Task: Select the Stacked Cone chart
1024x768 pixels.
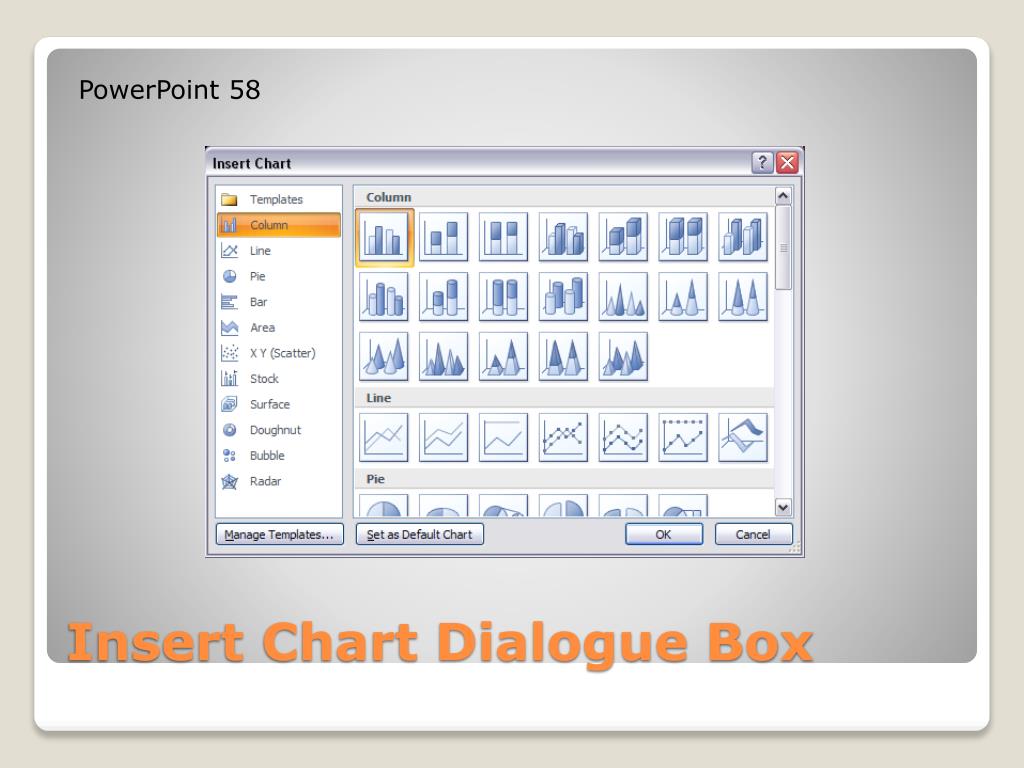Action: [683, 296]
